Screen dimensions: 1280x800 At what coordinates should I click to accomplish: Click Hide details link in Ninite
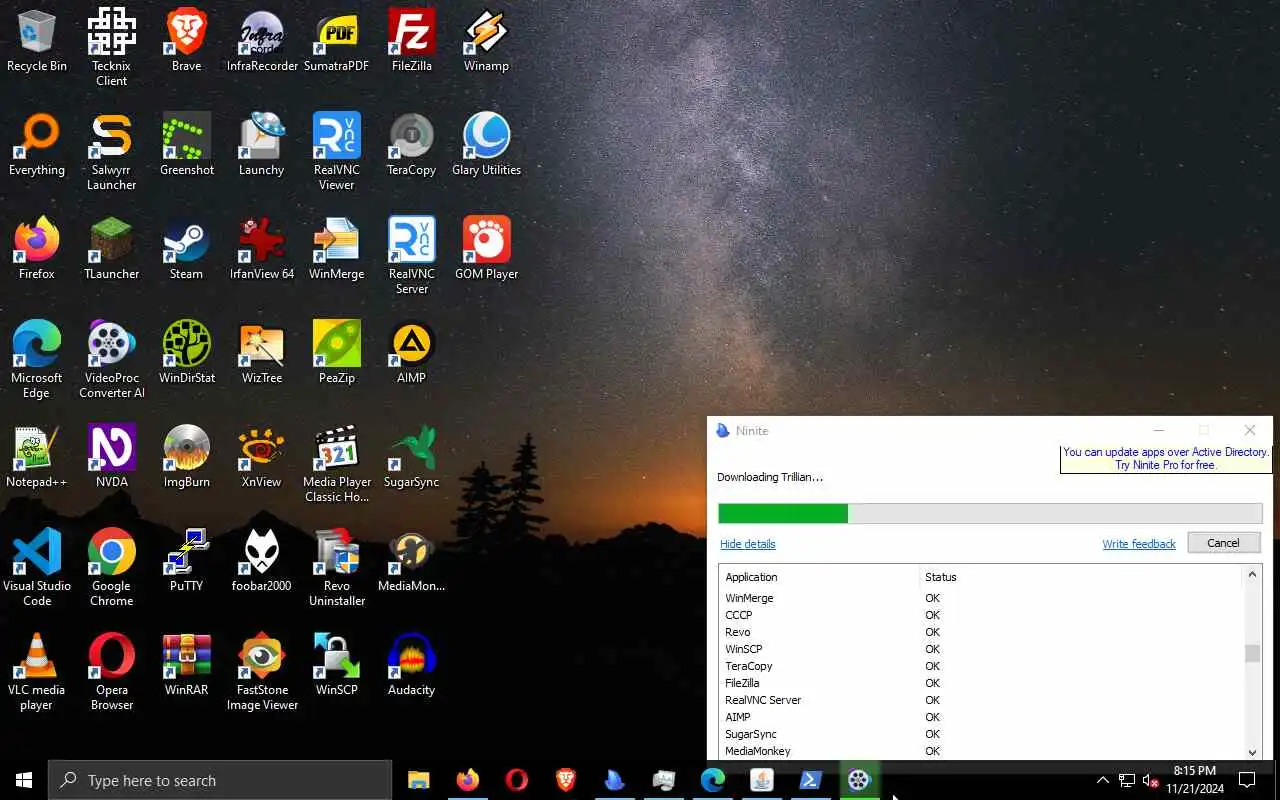pyautogui.click(x=748, y=544)
